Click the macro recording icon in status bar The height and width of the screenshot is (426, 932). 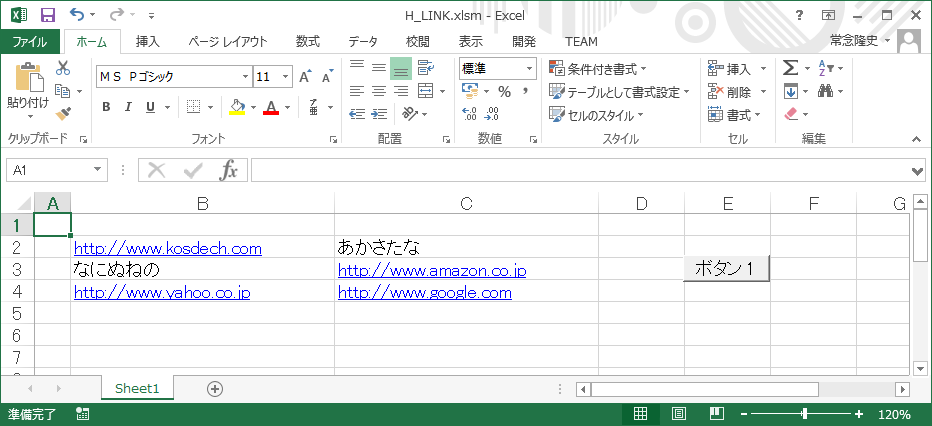pos(83,414)
